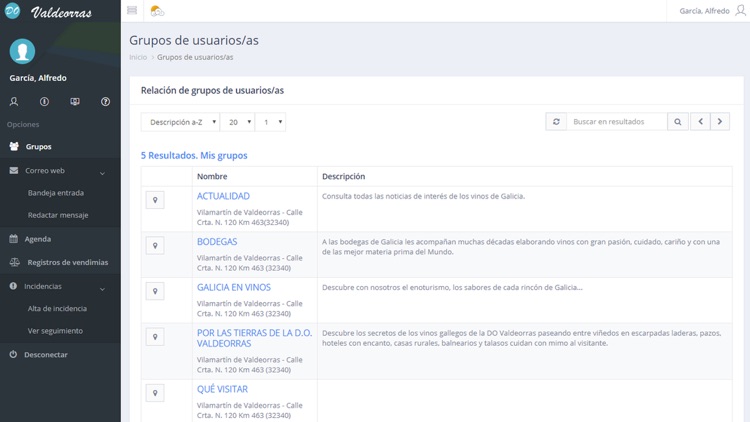Image resolution: width=750 pixels, height=422 pixels.
Task: Open Ver seguimiento submenu item
Action: [x=55, y=331]
